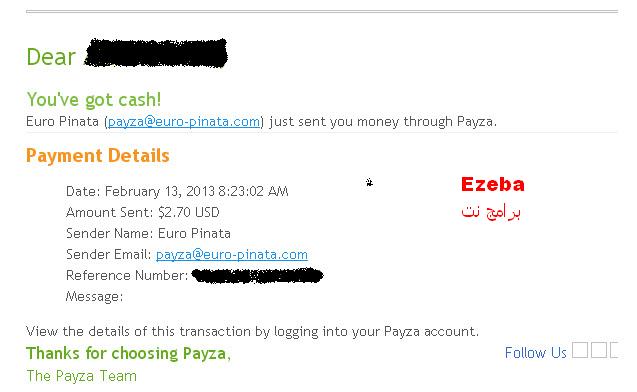Select the Date: February 13, 2013 line

[177, 191]
